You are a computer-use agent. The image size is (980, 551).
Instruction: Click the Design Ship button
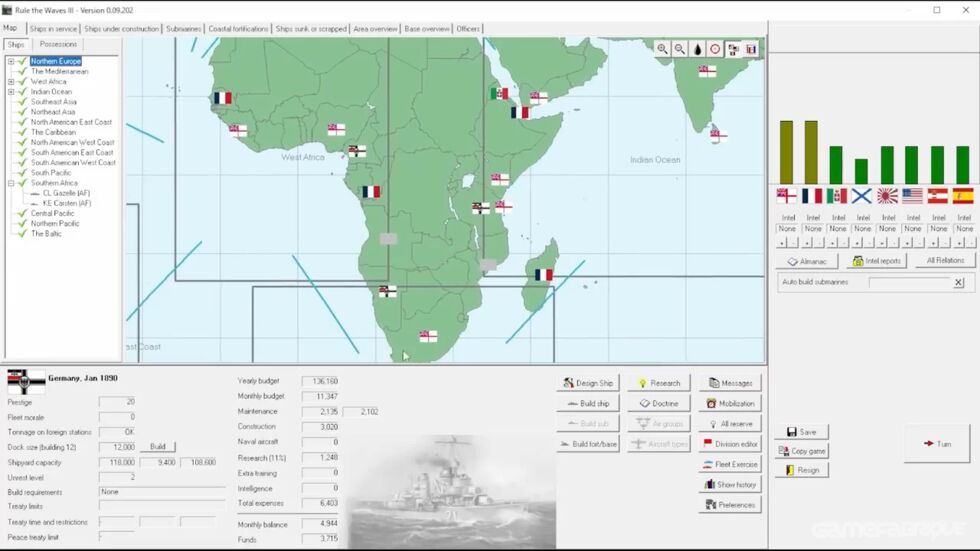[x=588, y=383]
